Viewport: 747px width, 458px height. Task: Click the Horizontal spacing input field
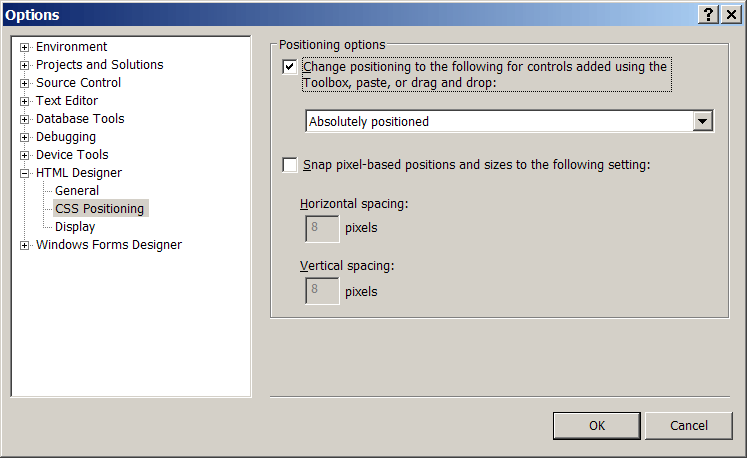pos(320,228)
